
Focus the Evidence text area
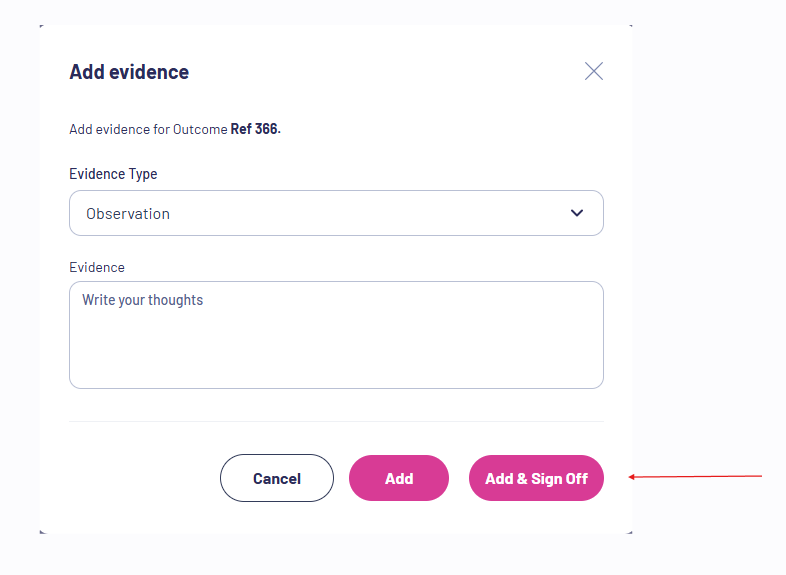[336, 335]
